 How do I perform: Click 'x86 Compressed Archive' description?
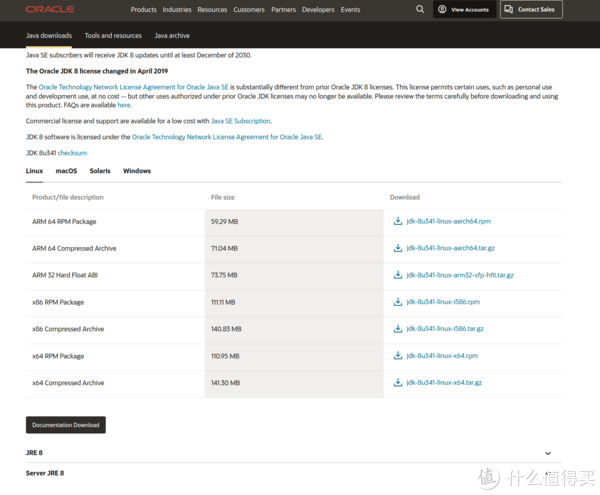pos(68,329)
